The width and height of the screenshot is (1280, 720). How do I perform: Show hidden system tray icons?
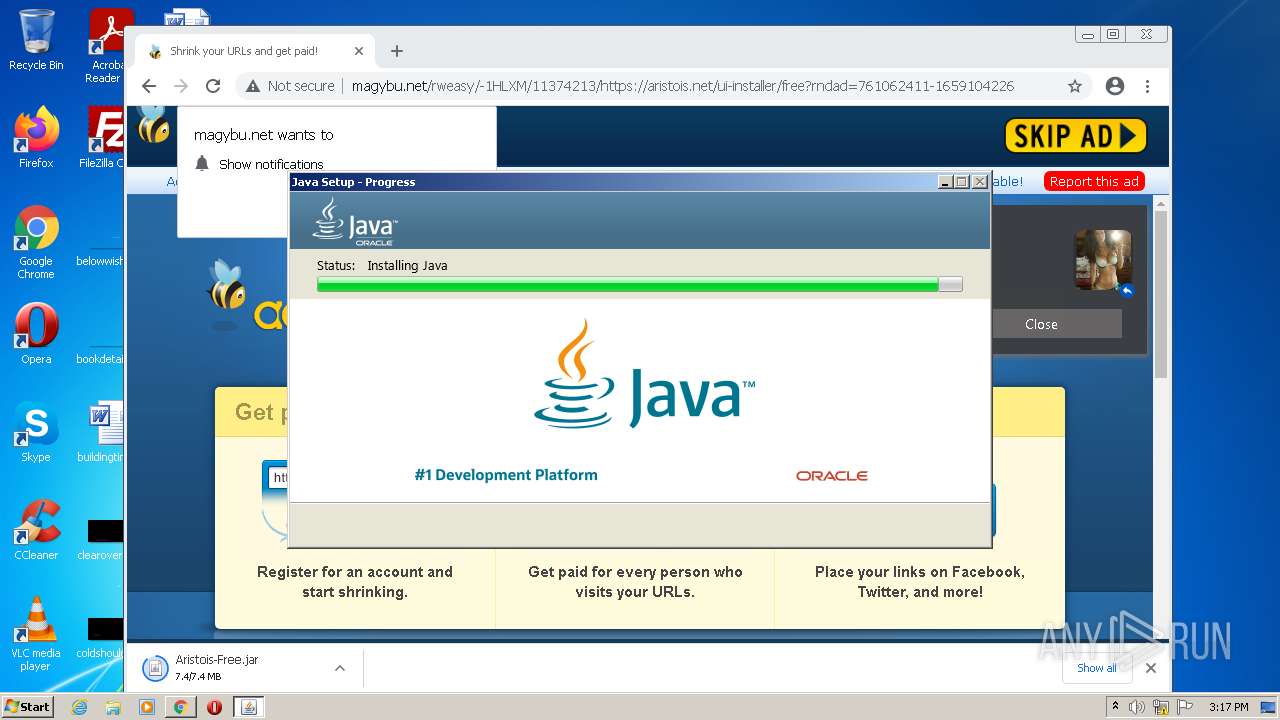(x=1116, y=707)
